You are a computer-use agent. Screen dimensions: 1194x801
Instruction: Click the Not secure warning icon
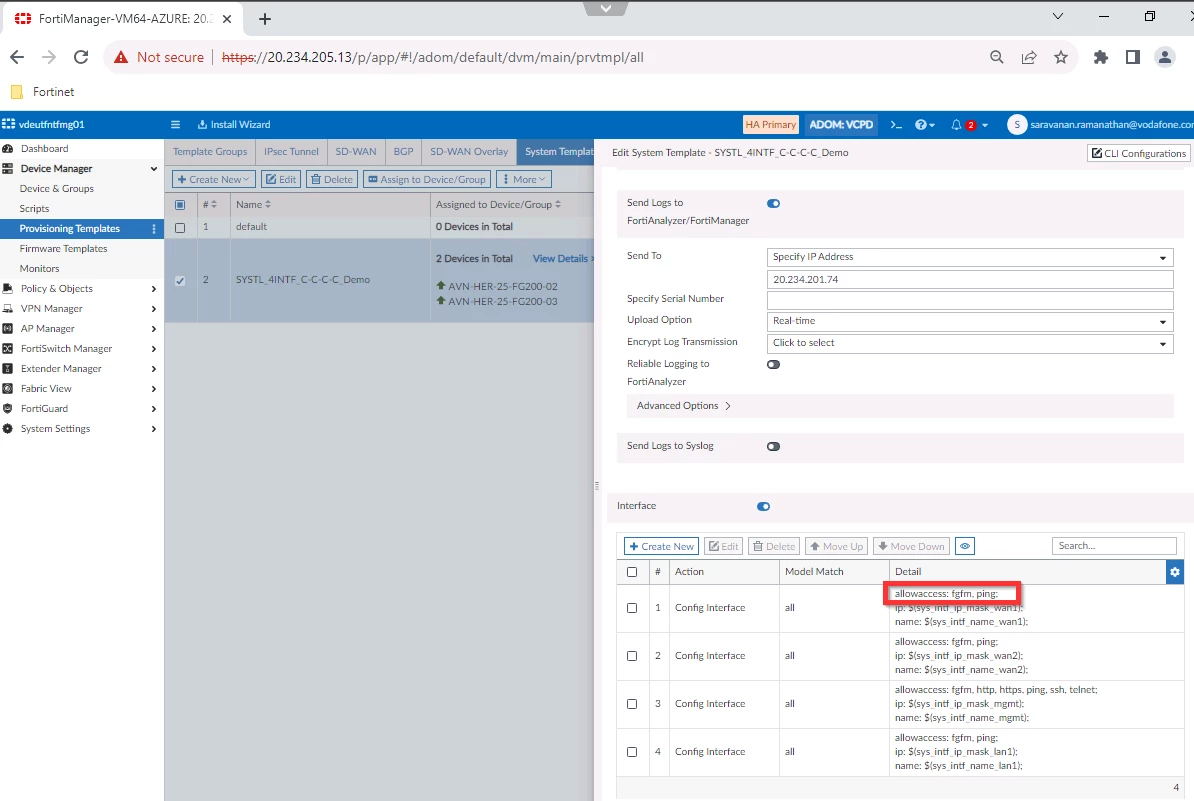[x=120, y=57]
